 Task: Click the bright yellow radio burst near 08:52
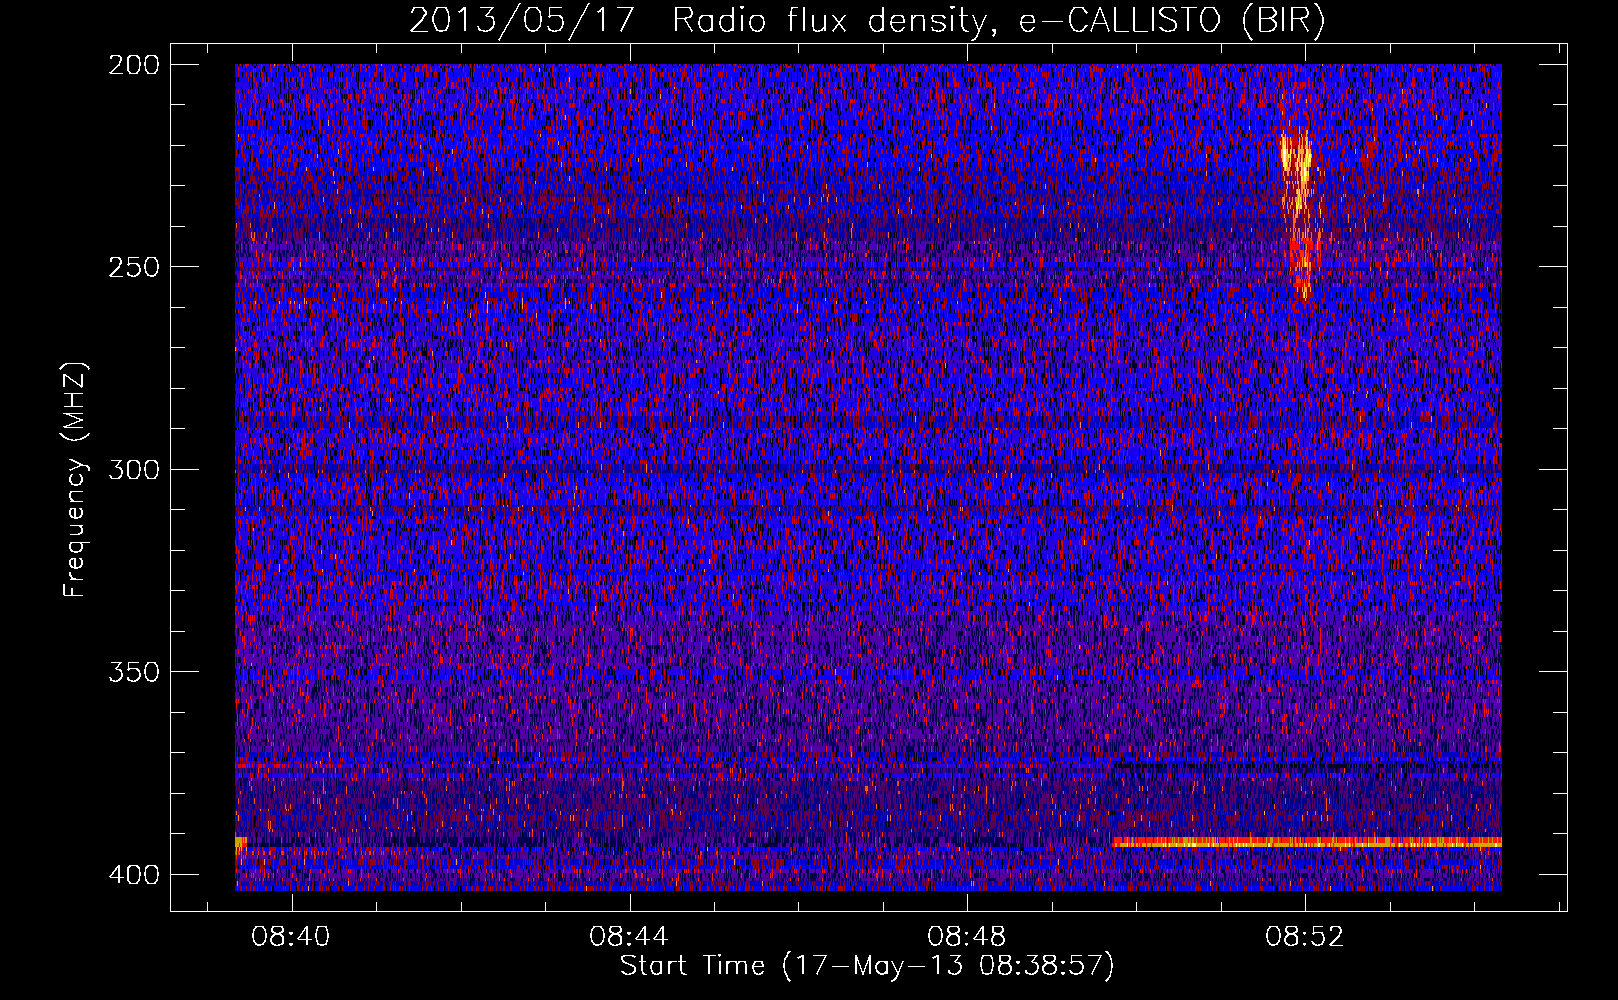pos(1299,213)
